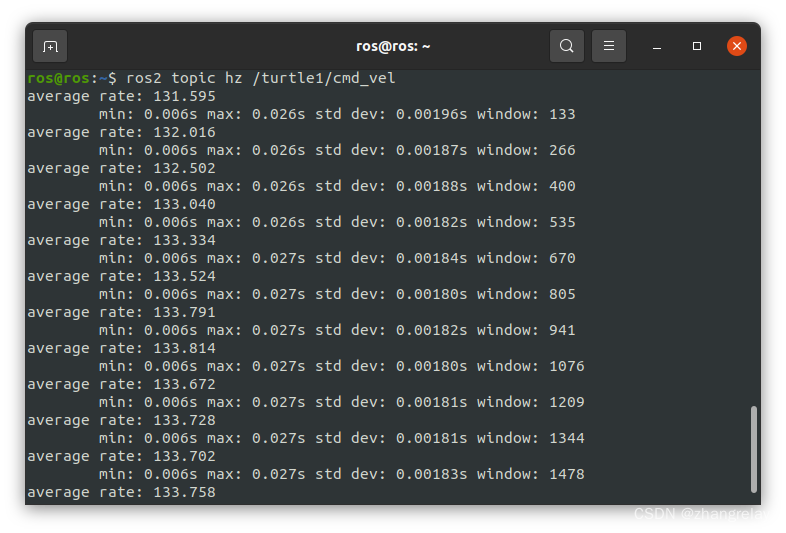Click the line with window: 805
The width and height of the screenshot is (786, 533).
coord(337,294)
